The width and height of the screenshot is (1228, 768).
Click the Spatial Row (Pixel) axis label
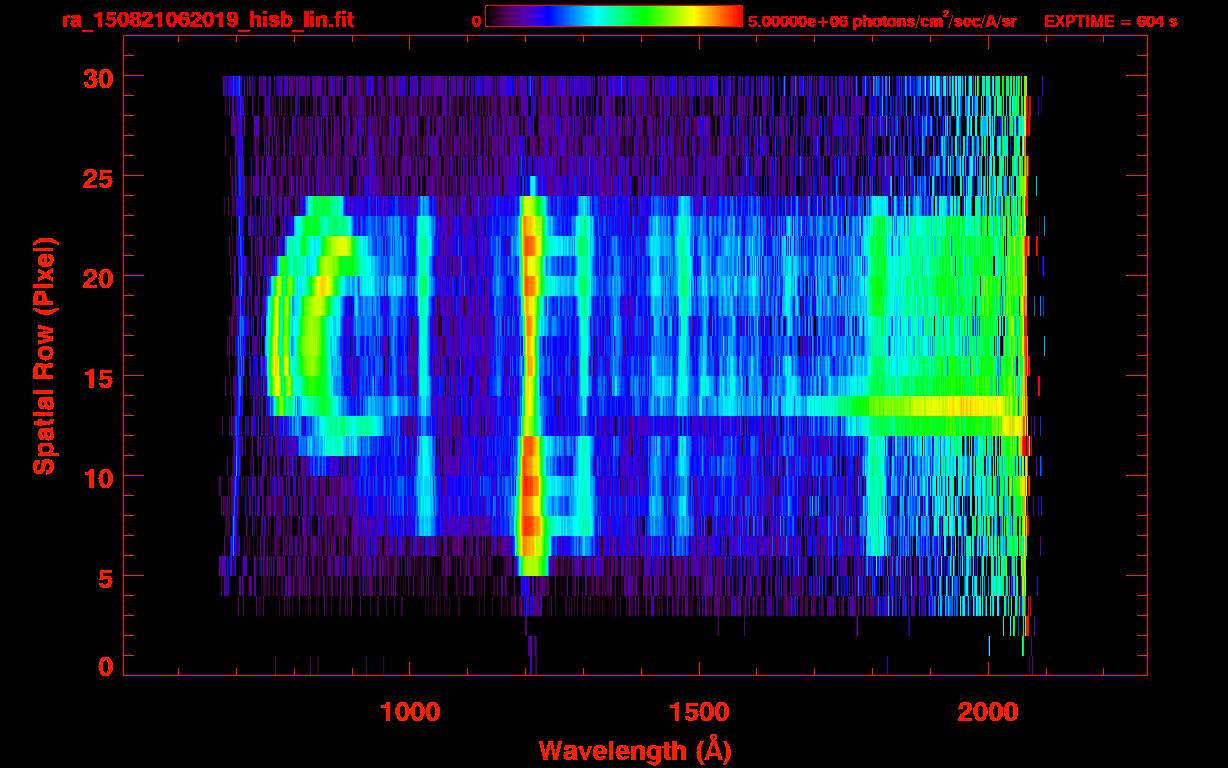click(45, 356)
